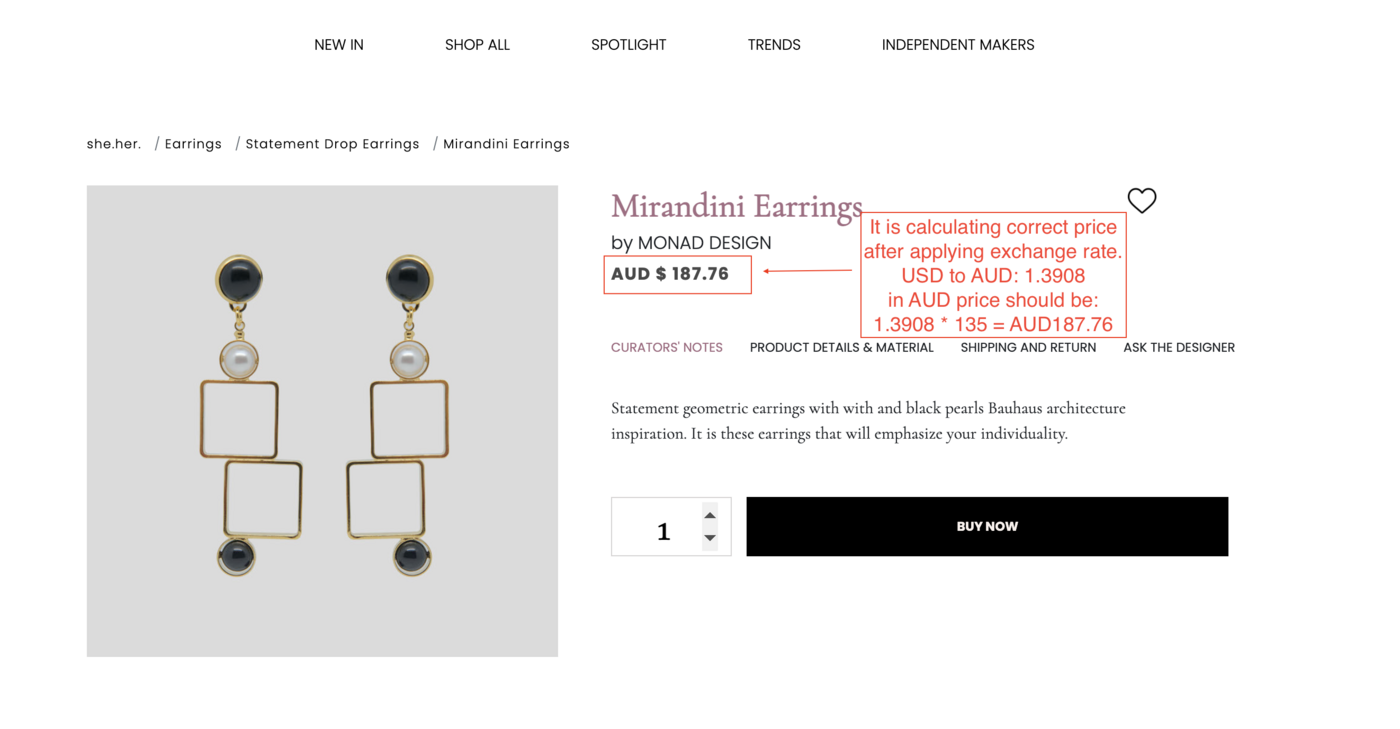1400x729 pixels.
Task: Switch to Shipping and Return tab
Action: [1028, 348]
